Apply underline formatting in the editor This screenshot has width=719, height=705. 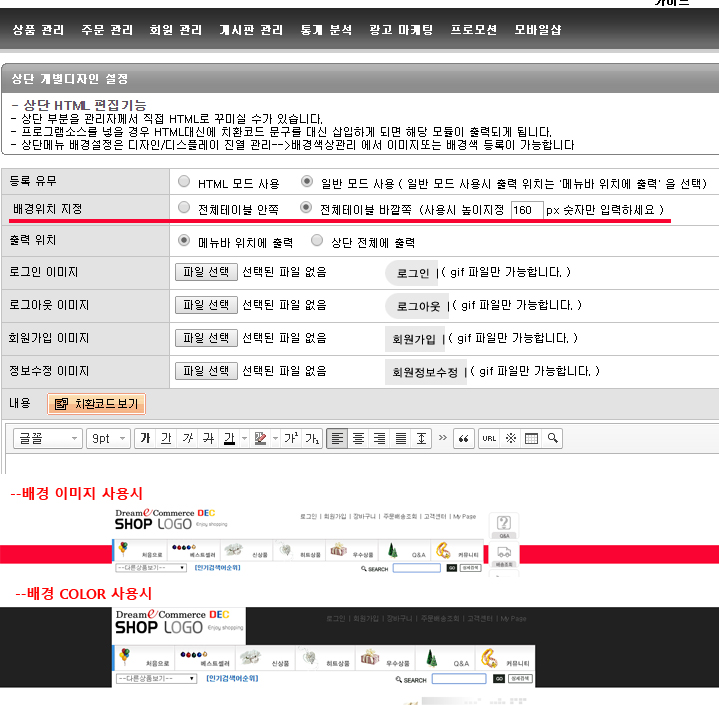pos(166,439)
